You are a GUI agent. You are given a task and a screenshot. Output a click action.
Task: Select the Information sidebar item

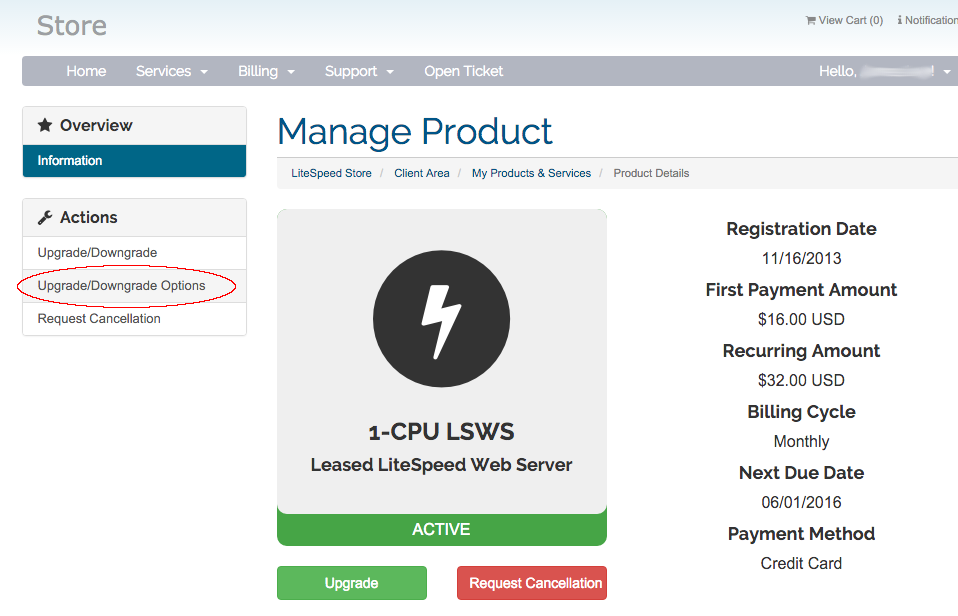point(134,161)
